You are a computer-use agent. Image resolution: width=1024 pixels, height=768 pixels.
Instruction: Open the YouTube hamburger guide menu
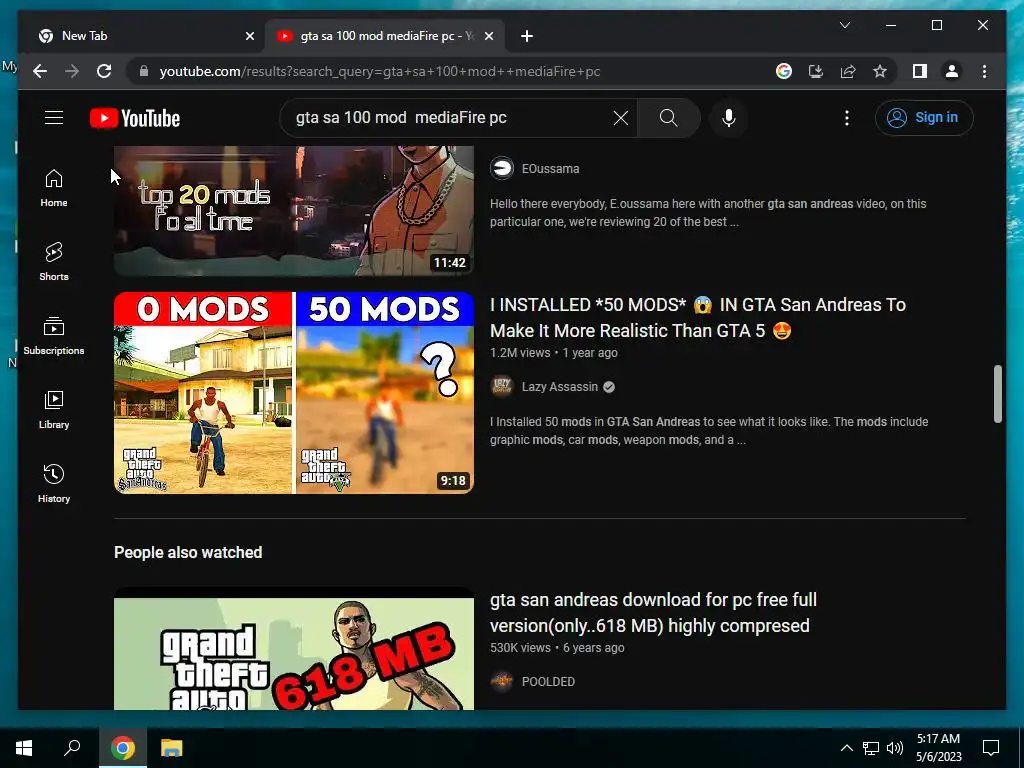(54, 118)
